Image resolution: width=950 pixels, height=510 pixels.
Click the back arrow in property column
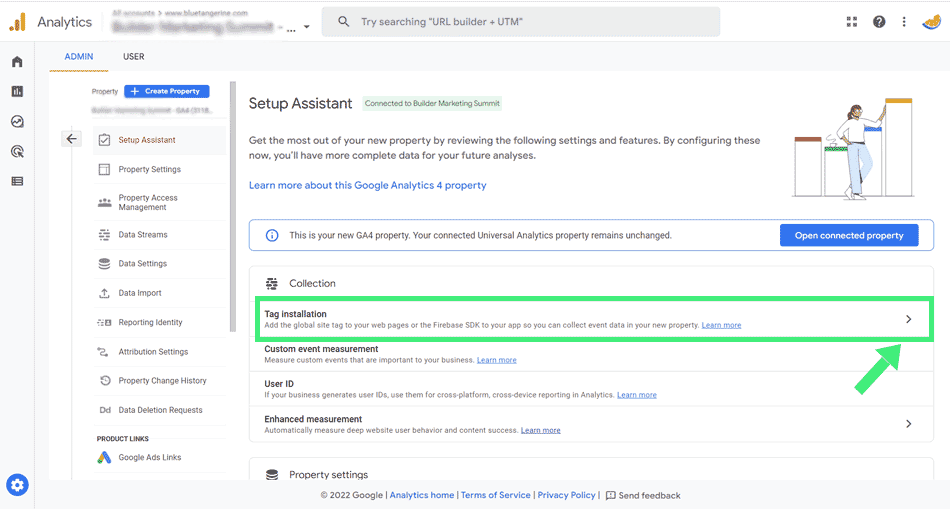pos(71,139)
